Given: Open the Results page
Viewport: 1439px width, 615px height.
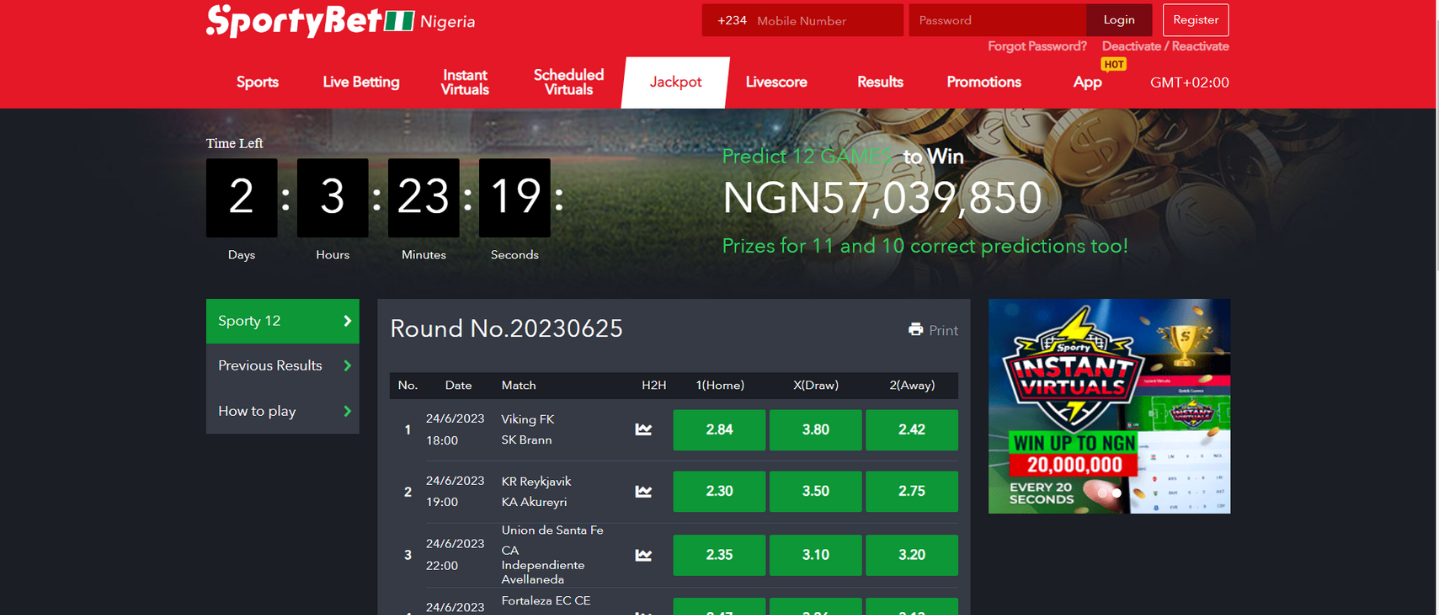Looking at the screenshot, I should pos(880,82).
